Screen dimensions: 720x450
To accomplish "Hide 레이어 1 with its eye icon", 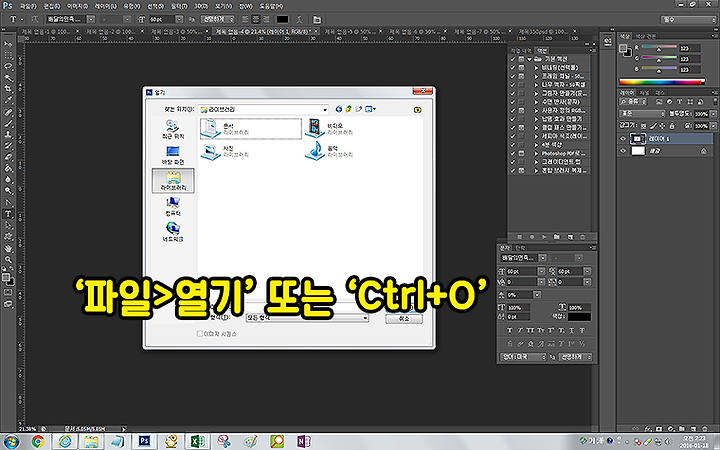I will point(623,139).
